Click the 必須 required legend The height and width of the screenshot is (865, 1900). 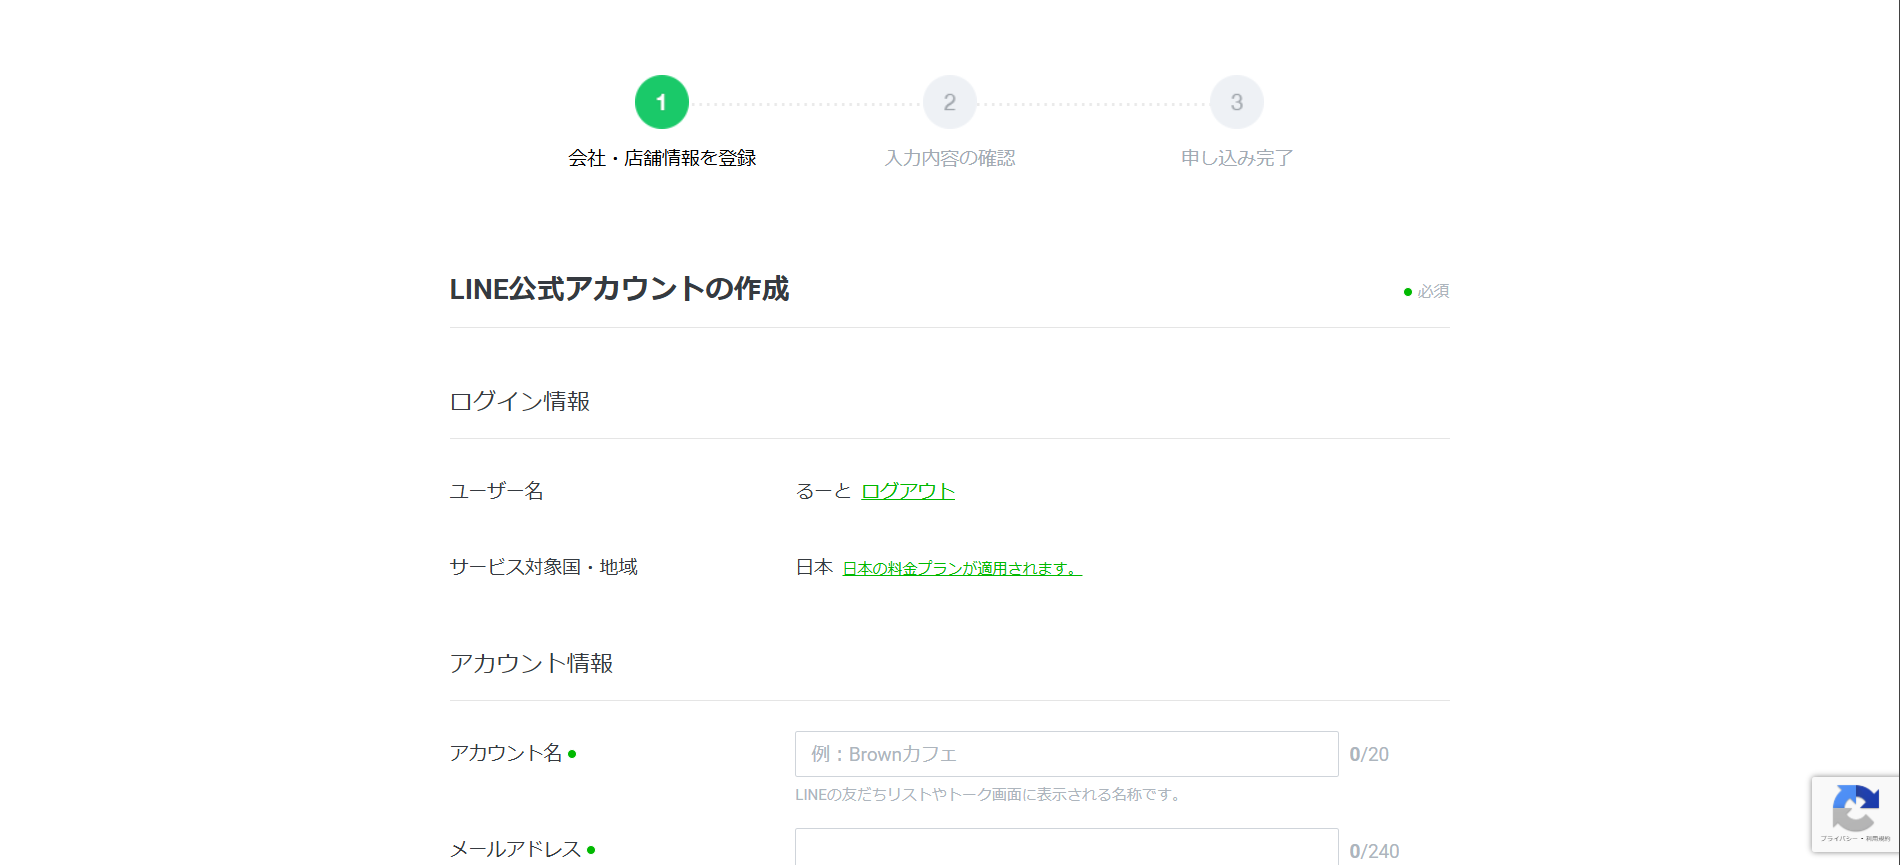click(1426, 291)
